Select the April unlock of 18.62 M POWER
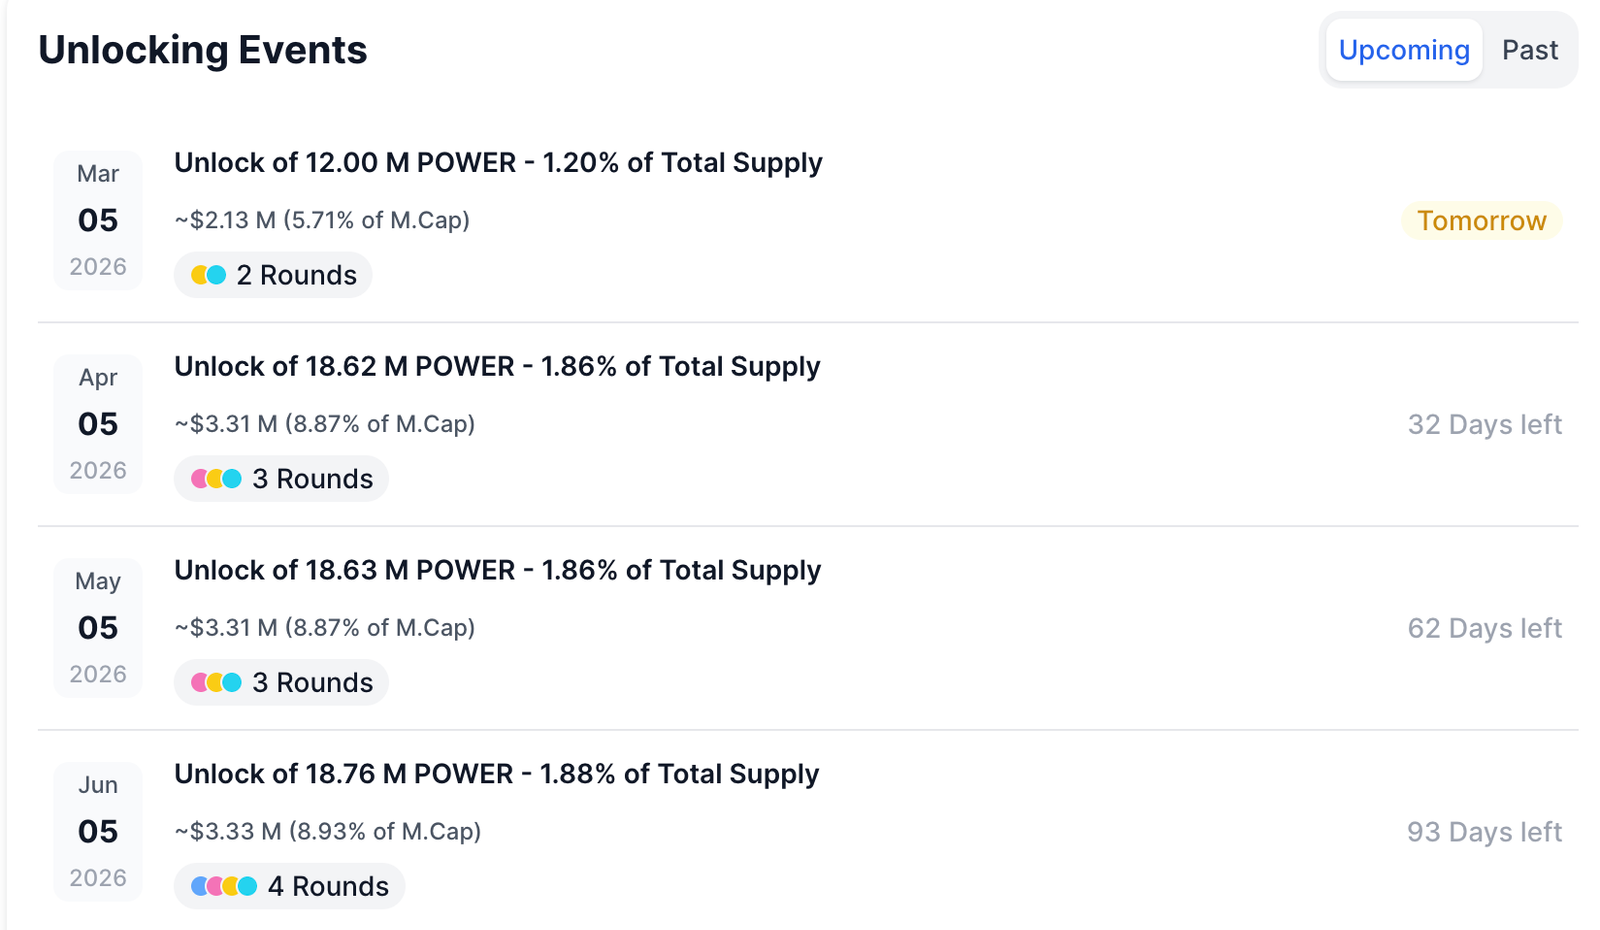The image size is (1600, 930). pos(497,366)
